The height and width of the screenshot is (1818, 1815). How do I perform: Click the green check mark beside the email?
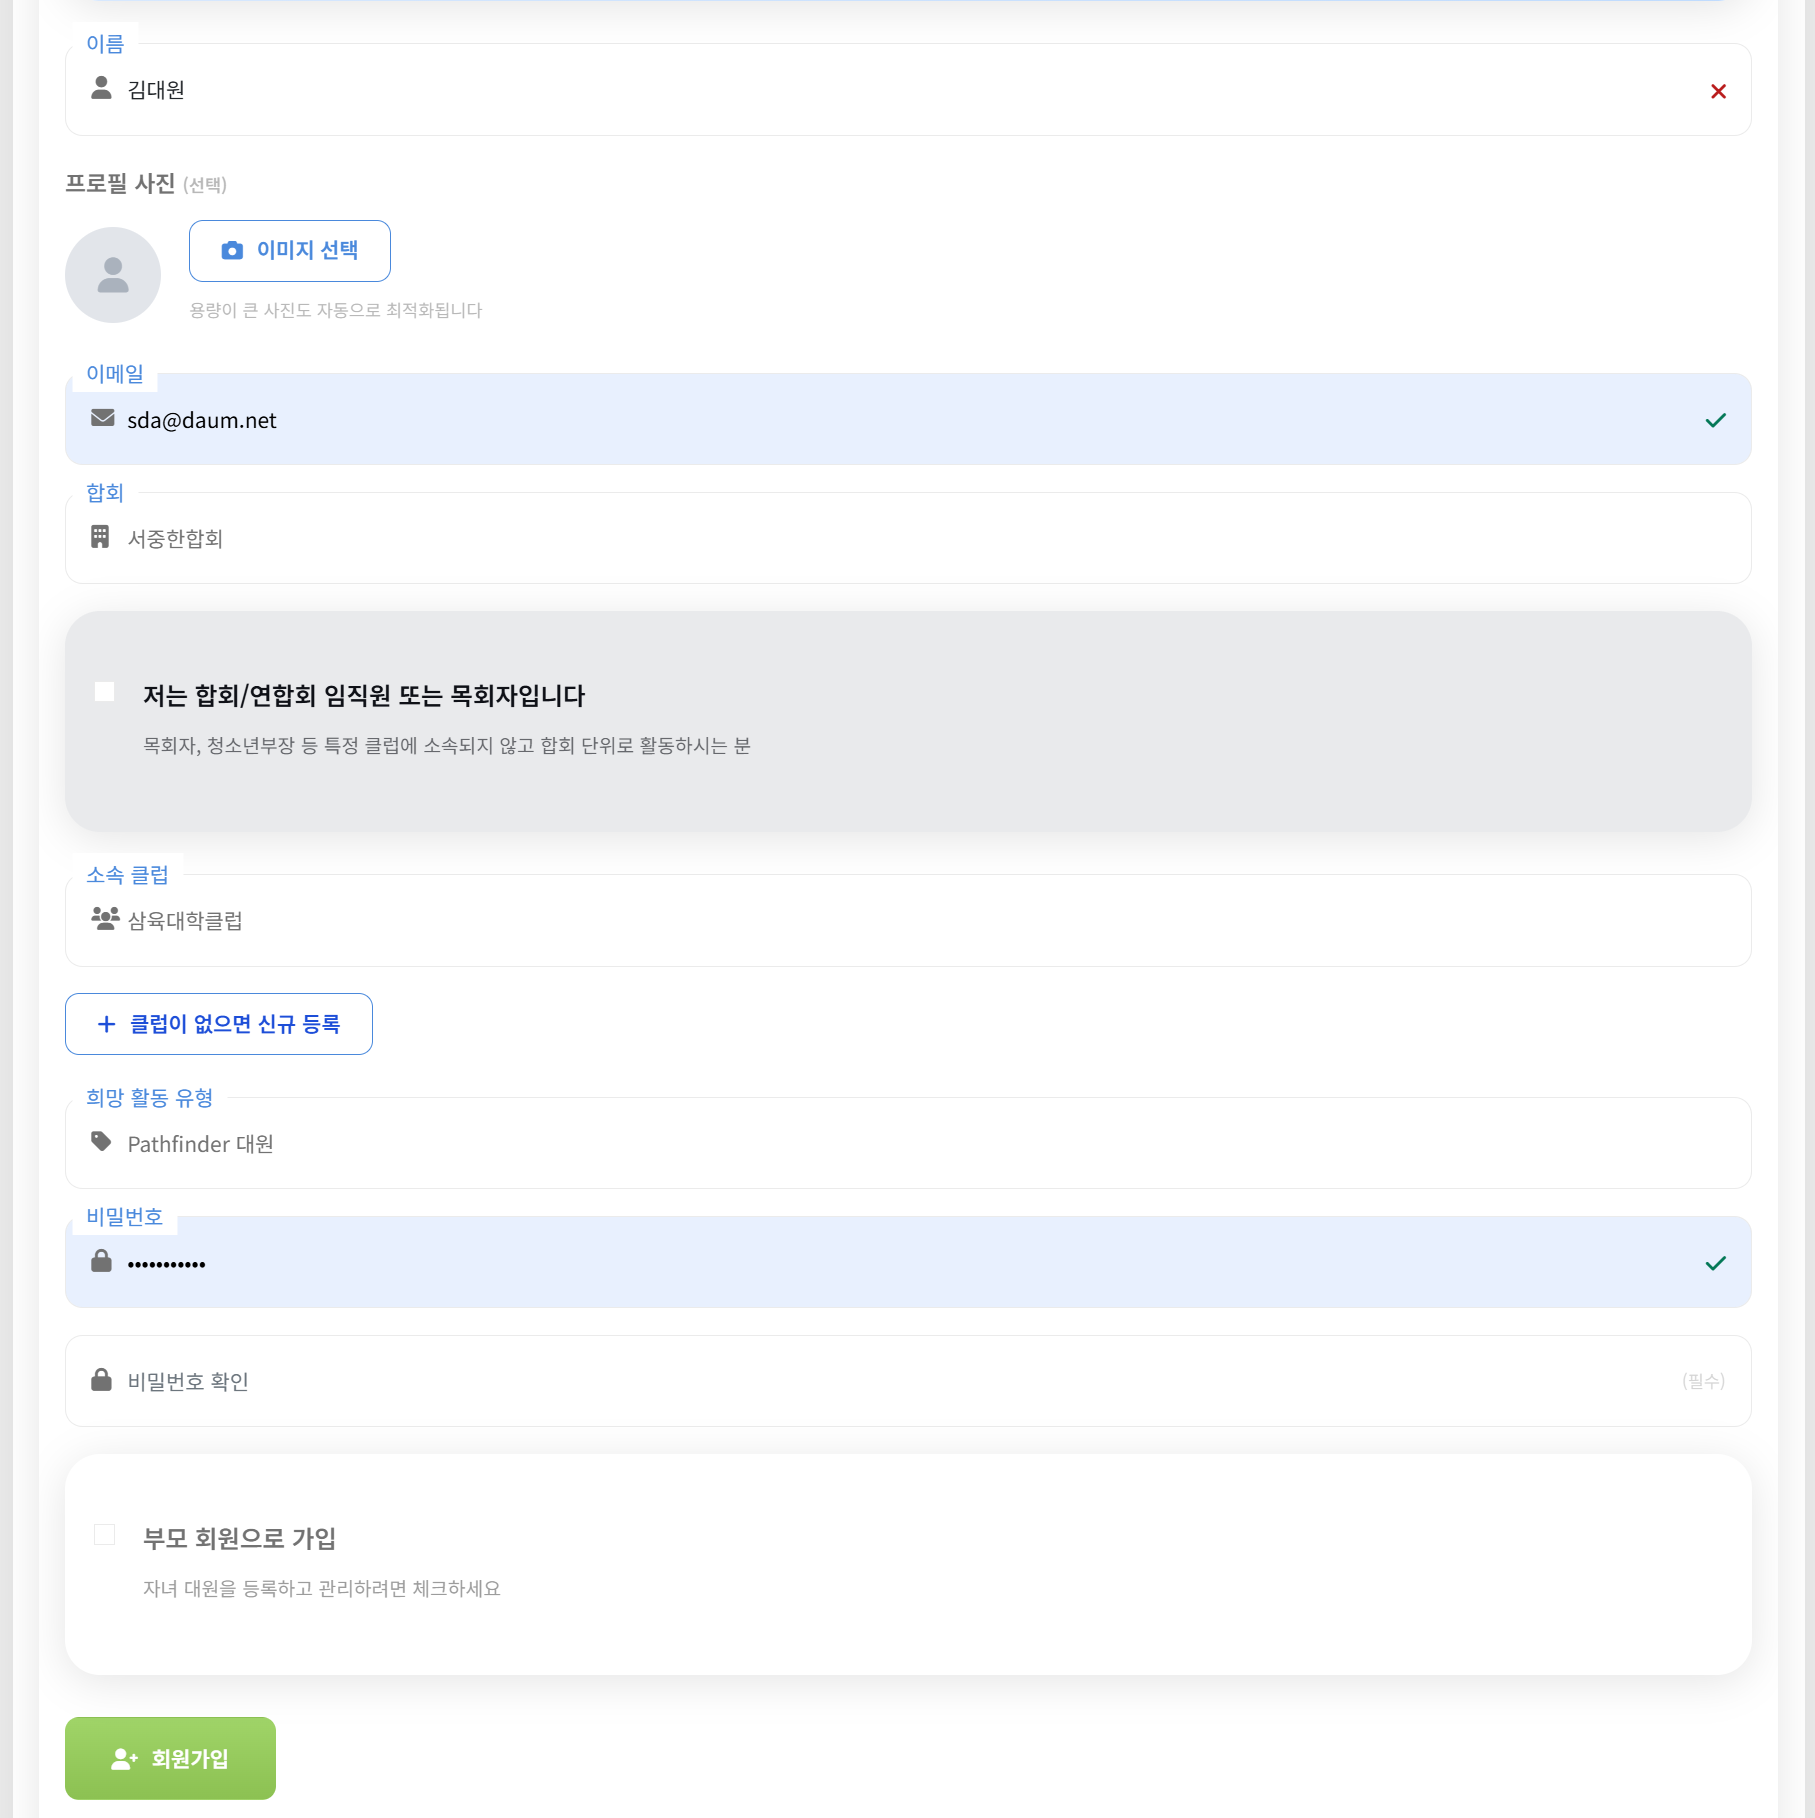coord(1717,420)
